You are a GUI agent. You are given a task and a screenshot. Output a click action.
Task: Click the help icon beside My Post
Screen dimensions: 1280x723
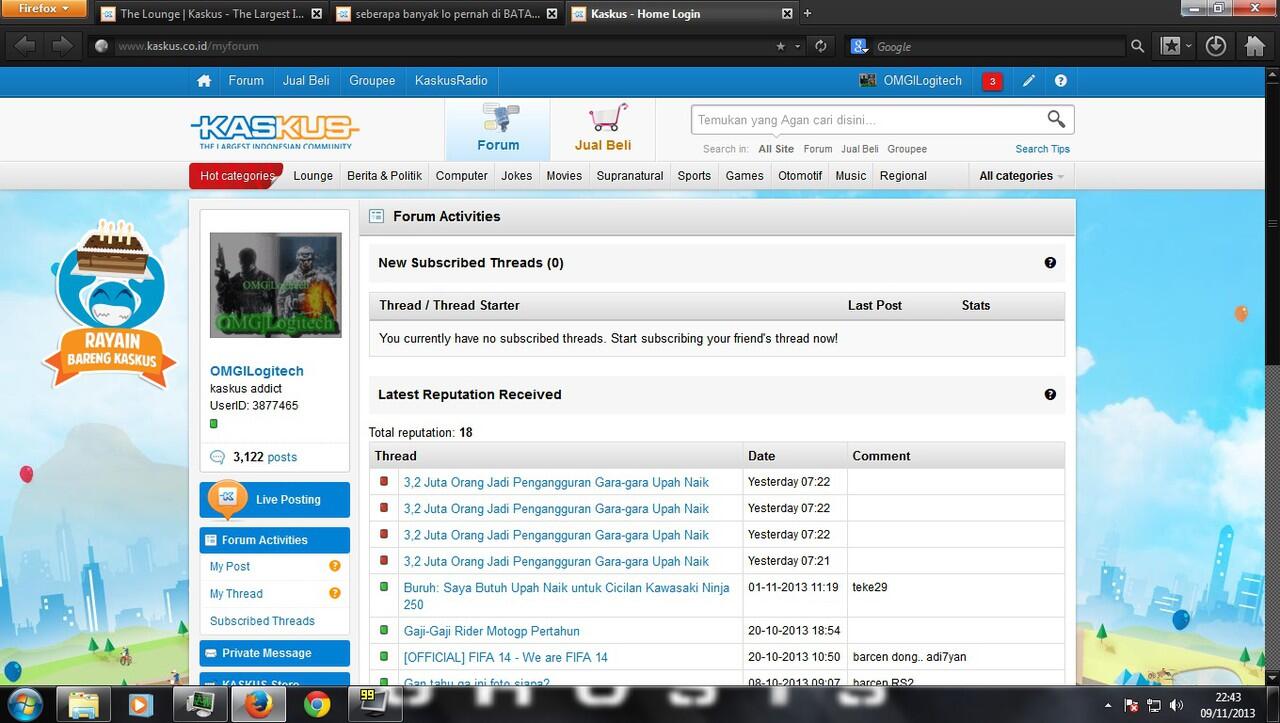coord(335,566)
